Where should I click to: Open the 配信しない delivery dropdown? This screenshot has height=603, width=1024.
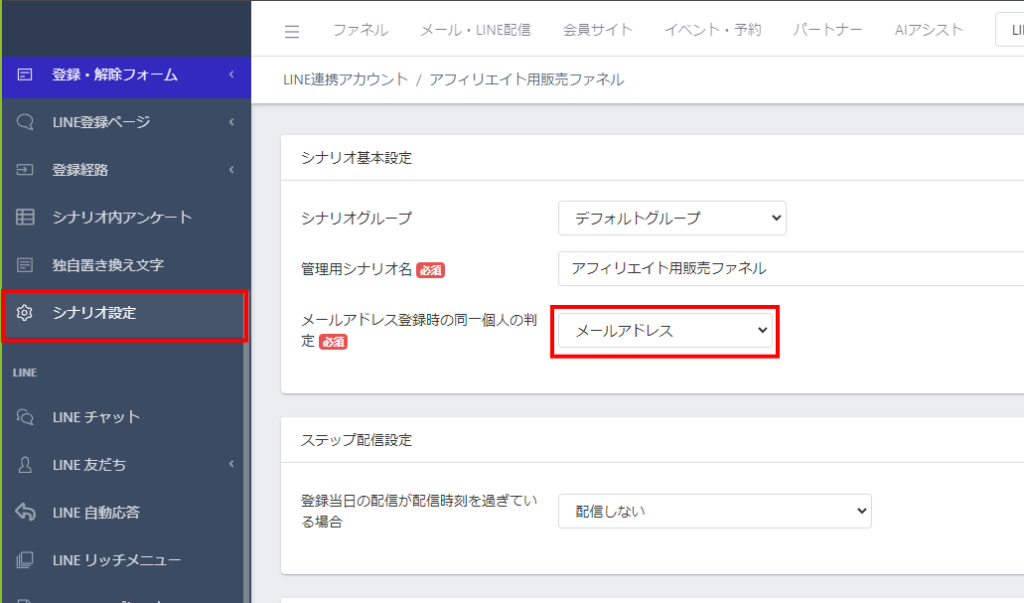pyautogui.click(x=714, y=511)
